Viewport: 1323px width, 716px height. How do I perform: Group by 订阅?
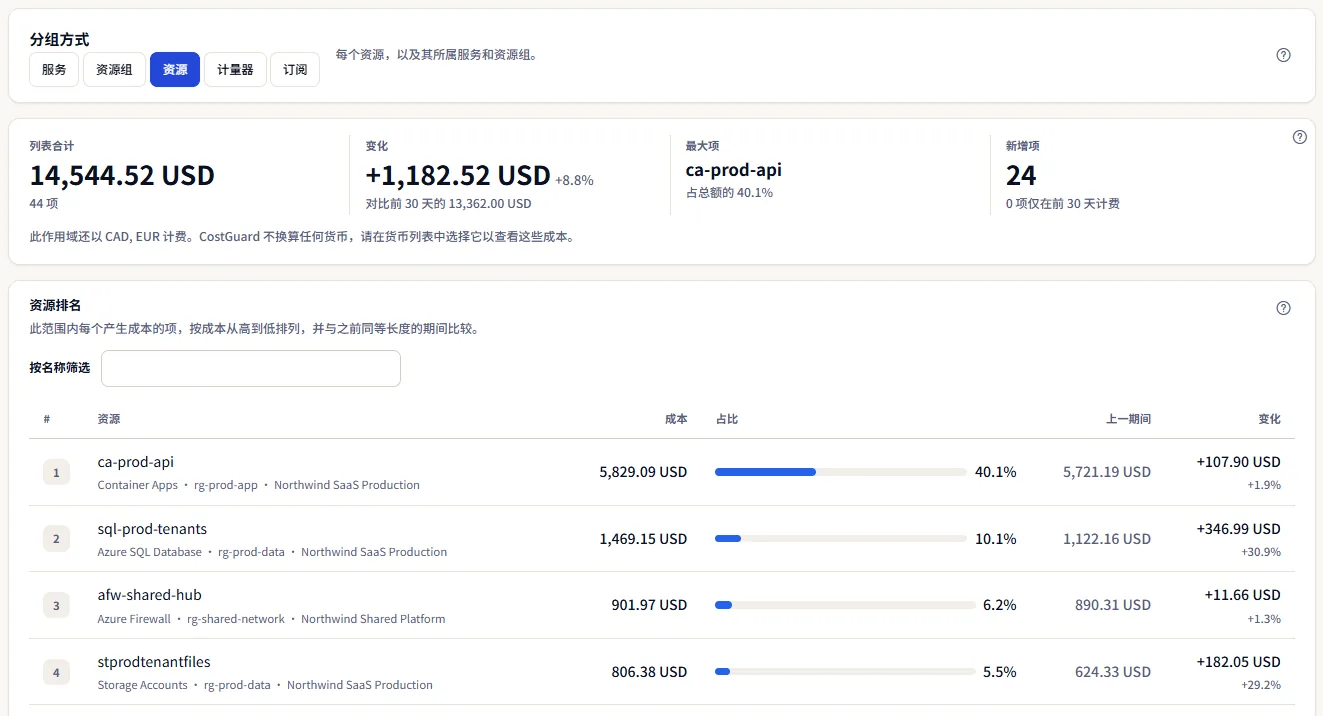[x=295, y=70]
